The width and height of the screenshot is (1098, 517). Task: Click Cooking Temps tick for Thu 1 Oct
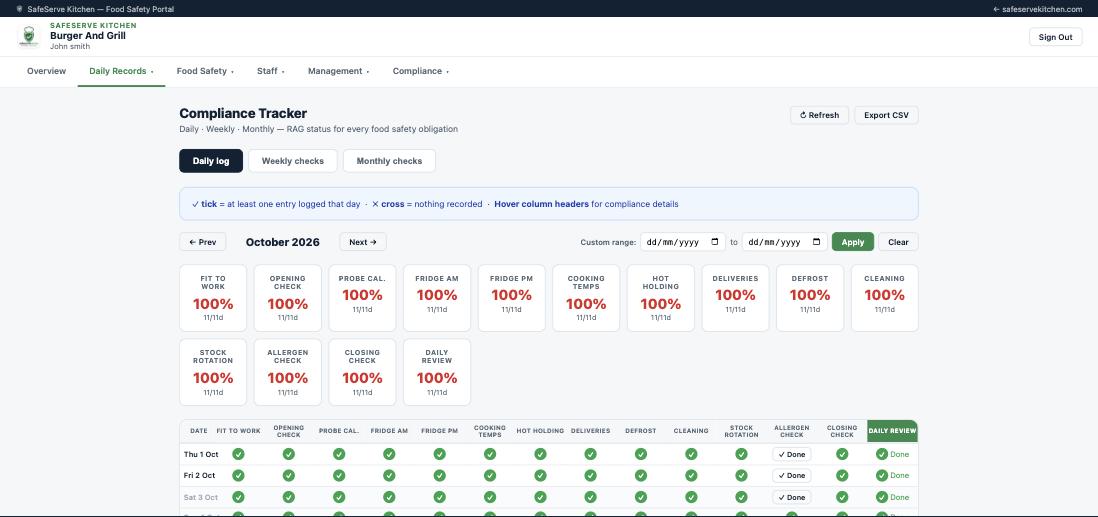(x=490, y=454)
